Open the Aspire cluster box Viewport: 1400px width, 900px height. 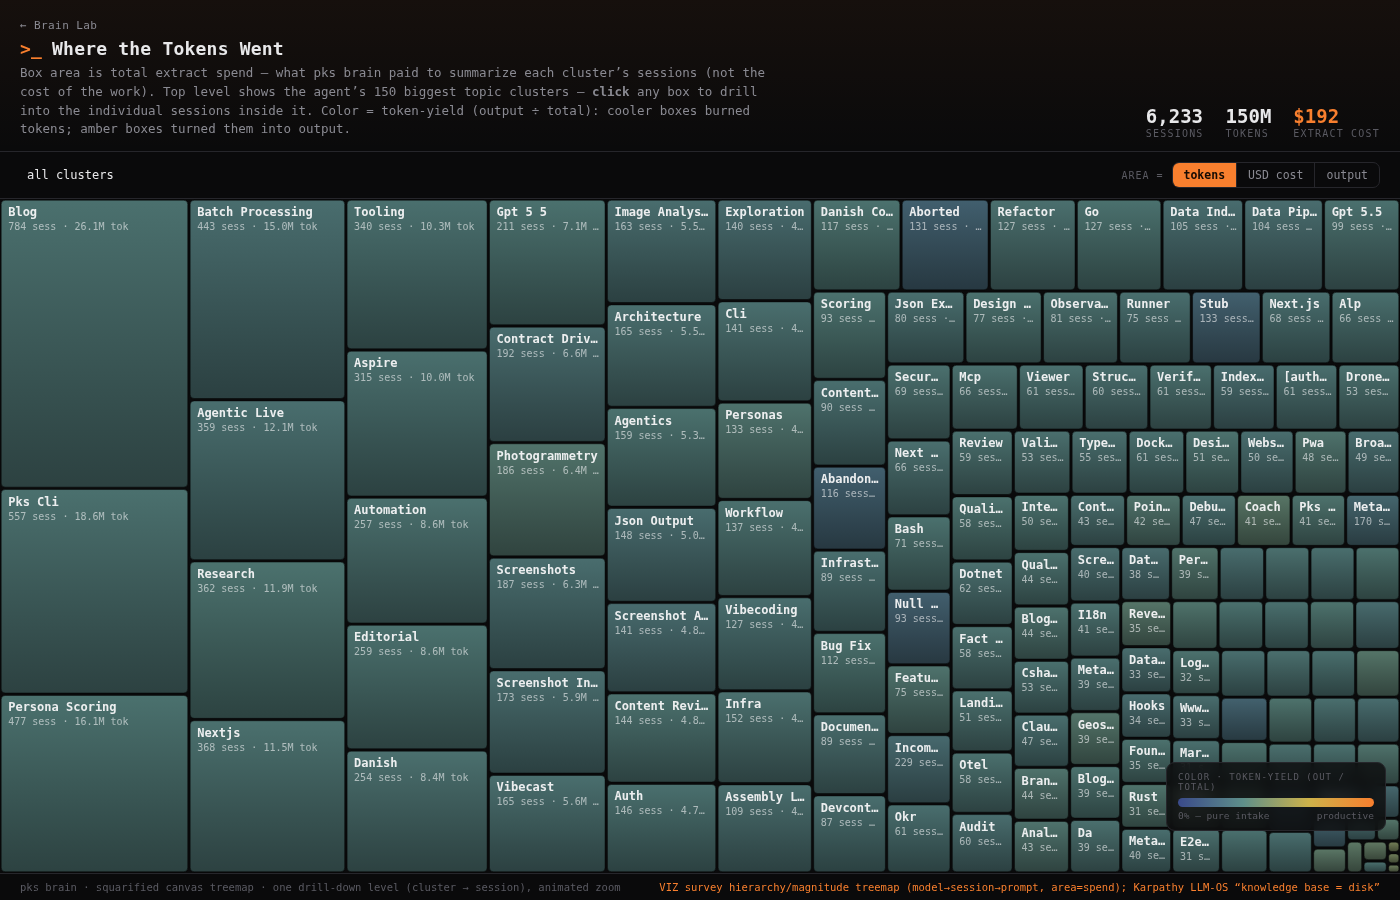417,423
